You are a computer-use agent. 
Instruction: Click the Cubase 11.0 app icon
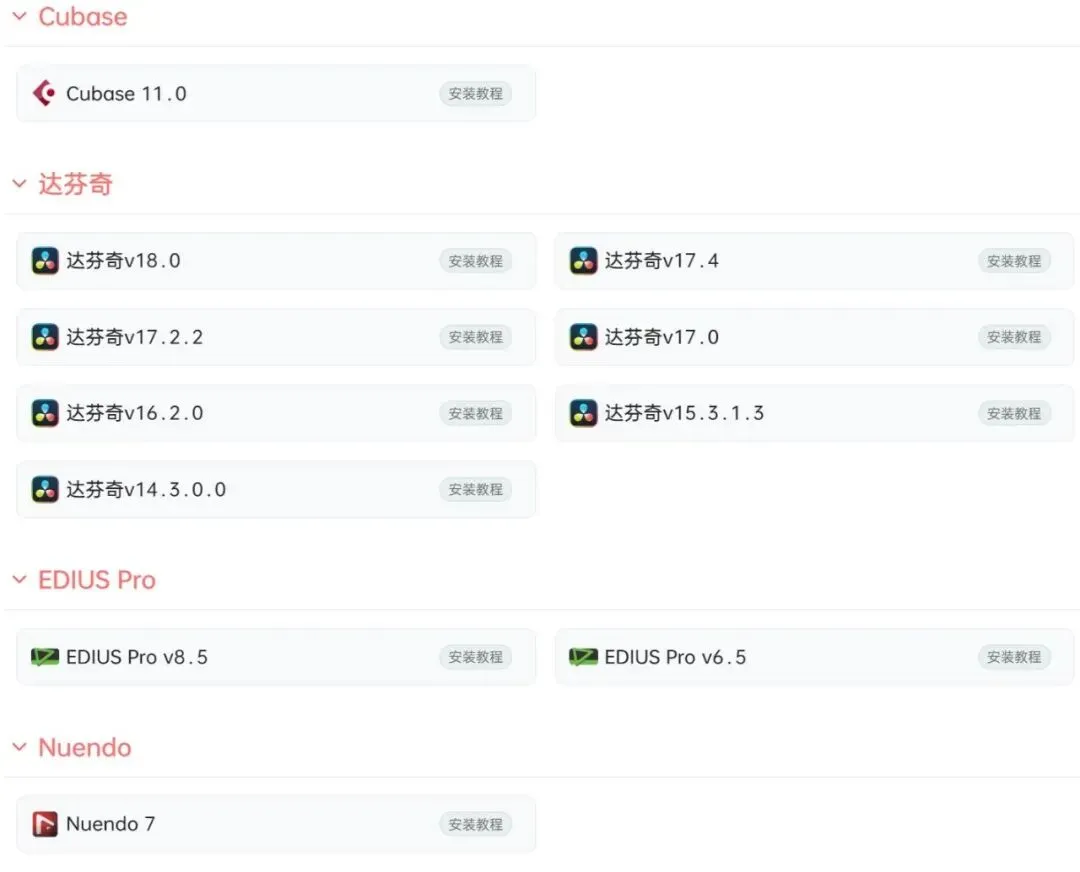point(45,93)
